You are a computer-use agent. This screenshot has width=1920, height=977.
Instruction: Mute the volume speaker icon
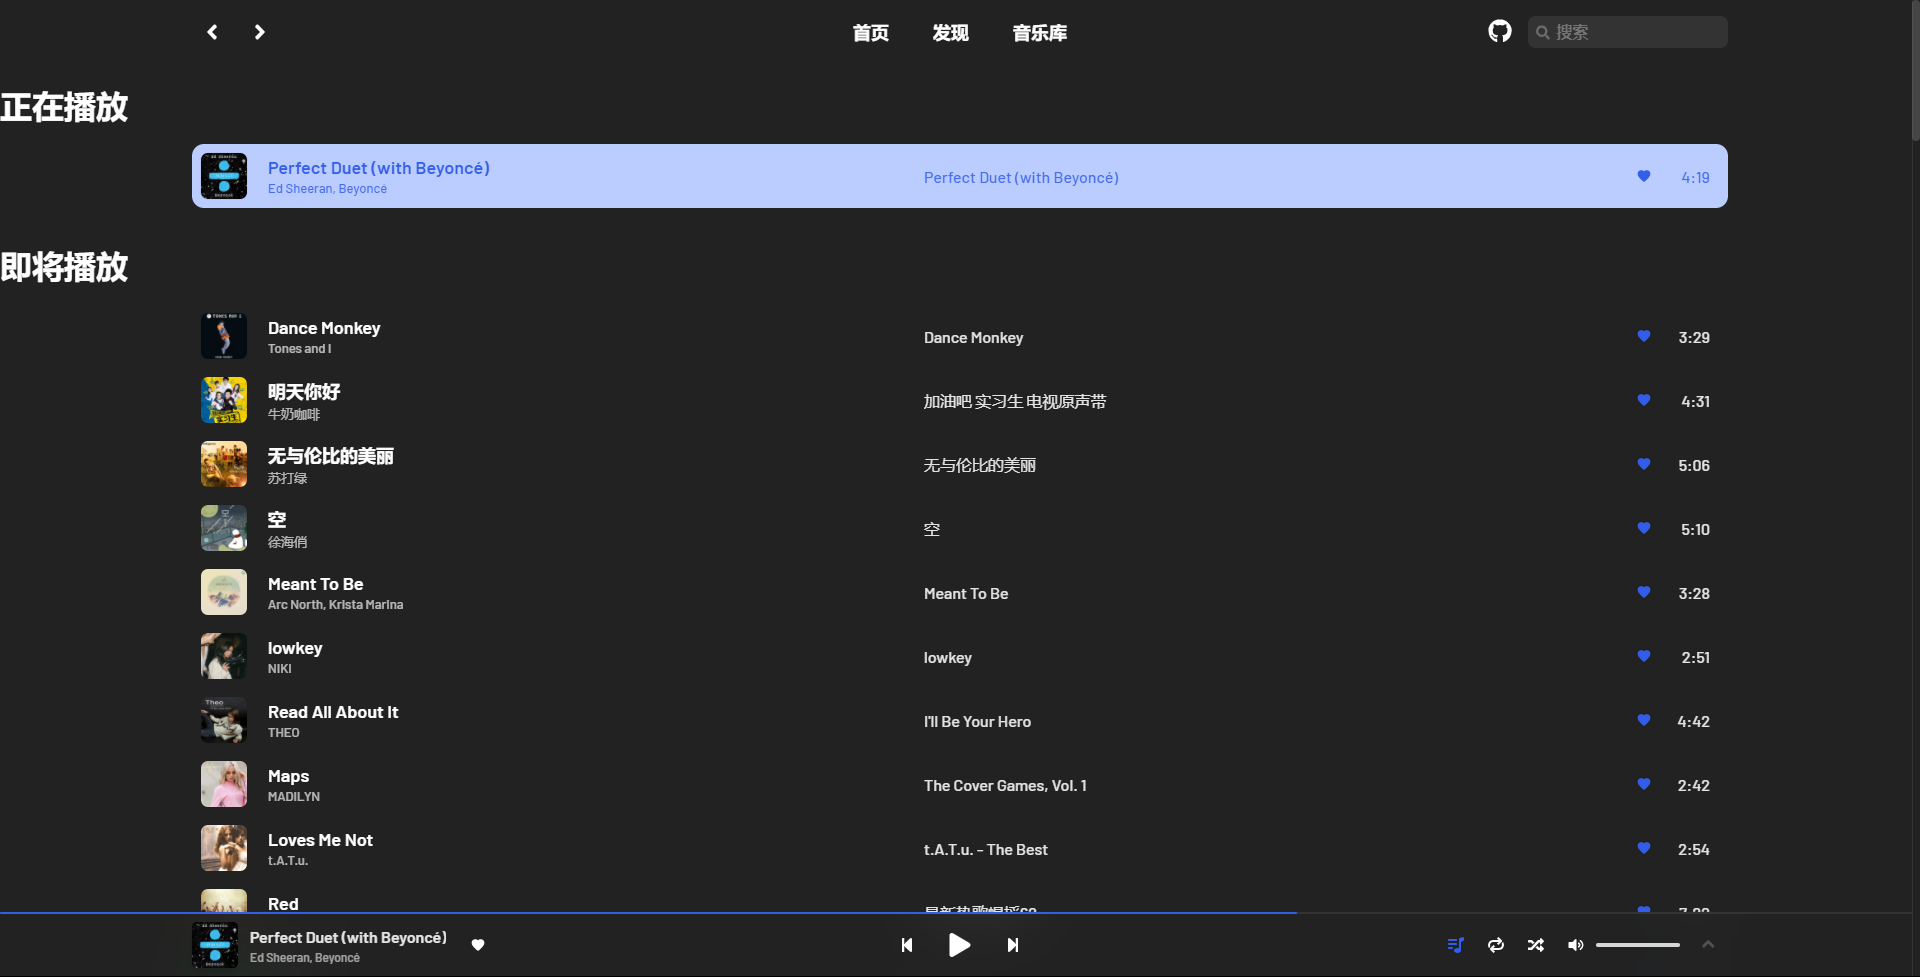pos(1576,945)
